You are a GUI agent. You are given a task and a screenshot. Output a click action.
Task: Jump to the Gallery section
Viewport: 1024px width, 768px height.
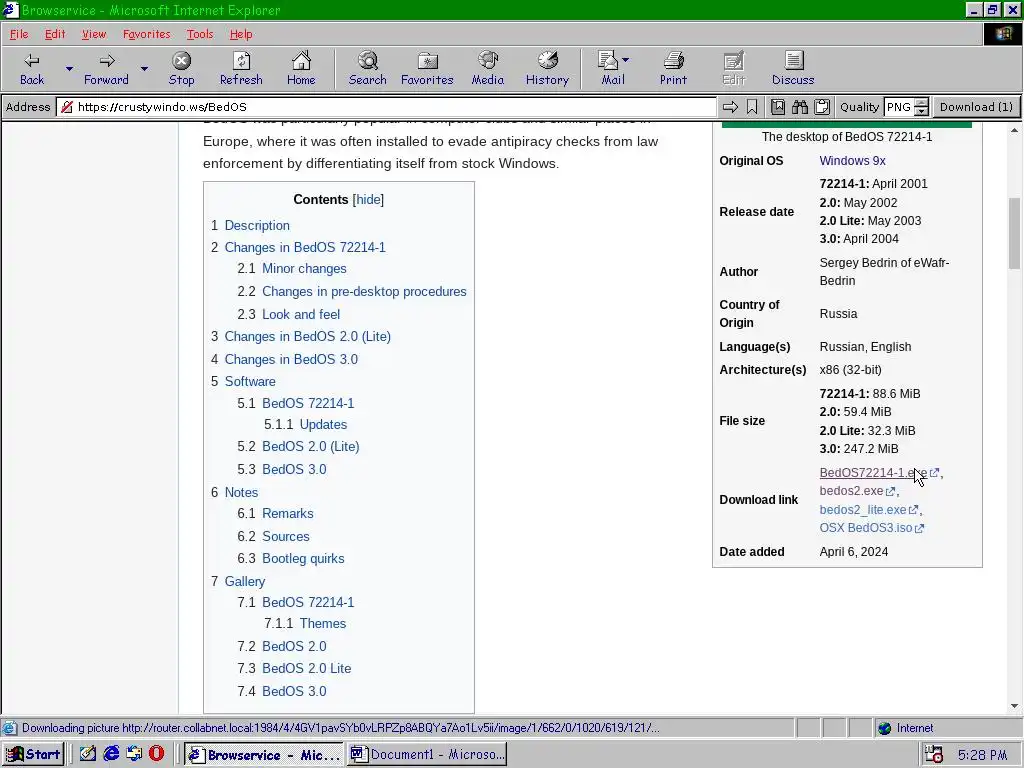pyautogui.click(x=245, y=581)
